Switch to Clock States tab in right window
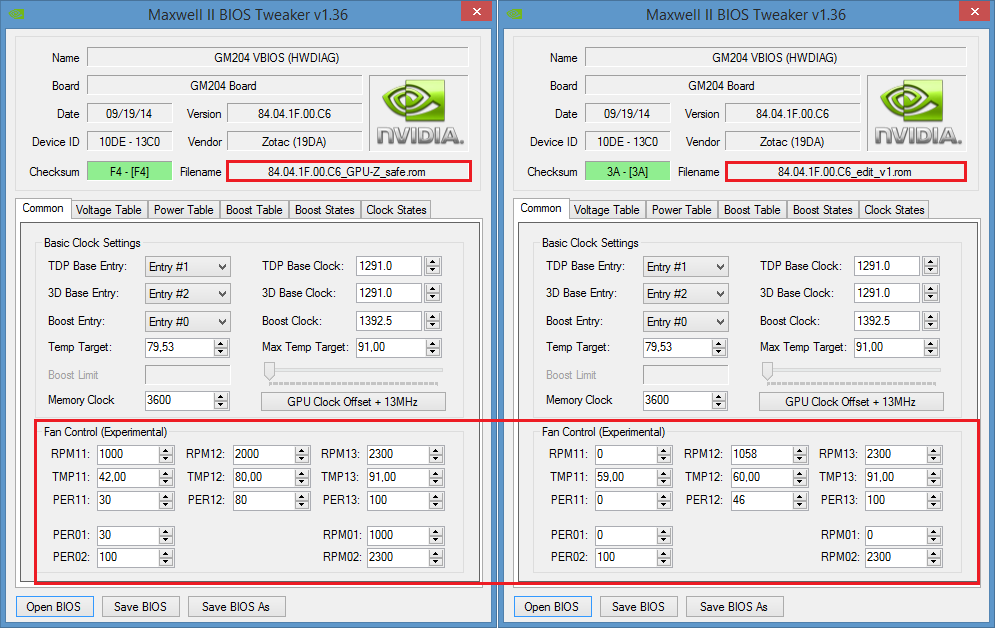The height and width of the screenshot is (628, 995). (x=894, y=210)
